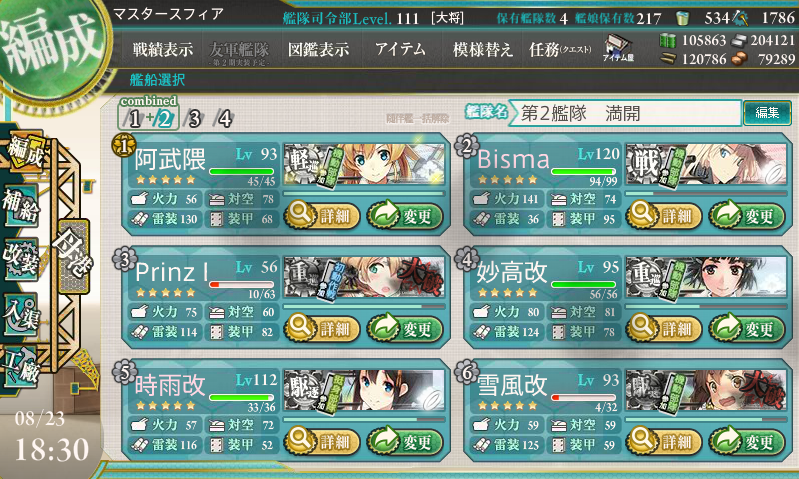Open the 補給 resupply sidebar icon

pos(21,205)
